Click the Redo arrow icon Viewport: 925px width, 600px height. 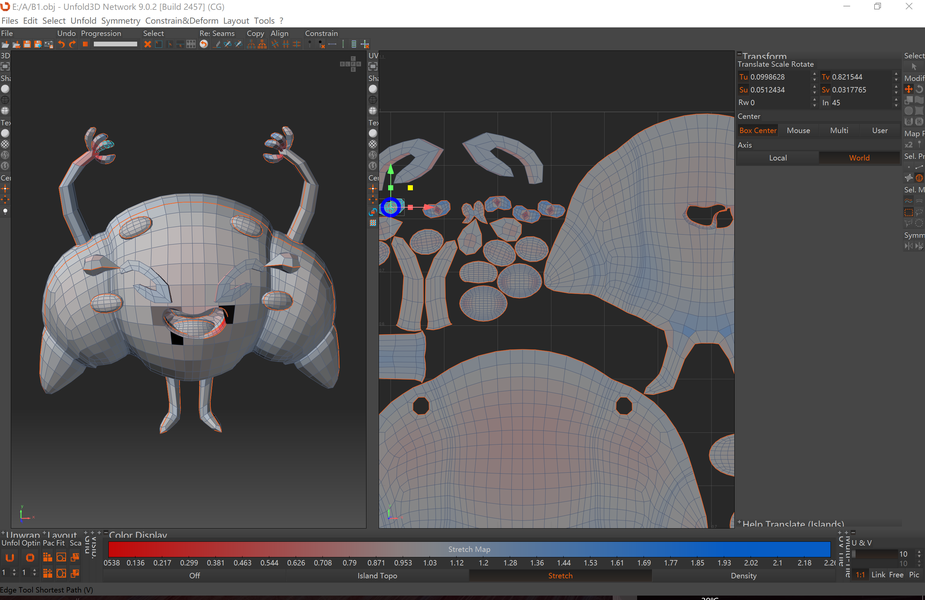pos(72,44)
